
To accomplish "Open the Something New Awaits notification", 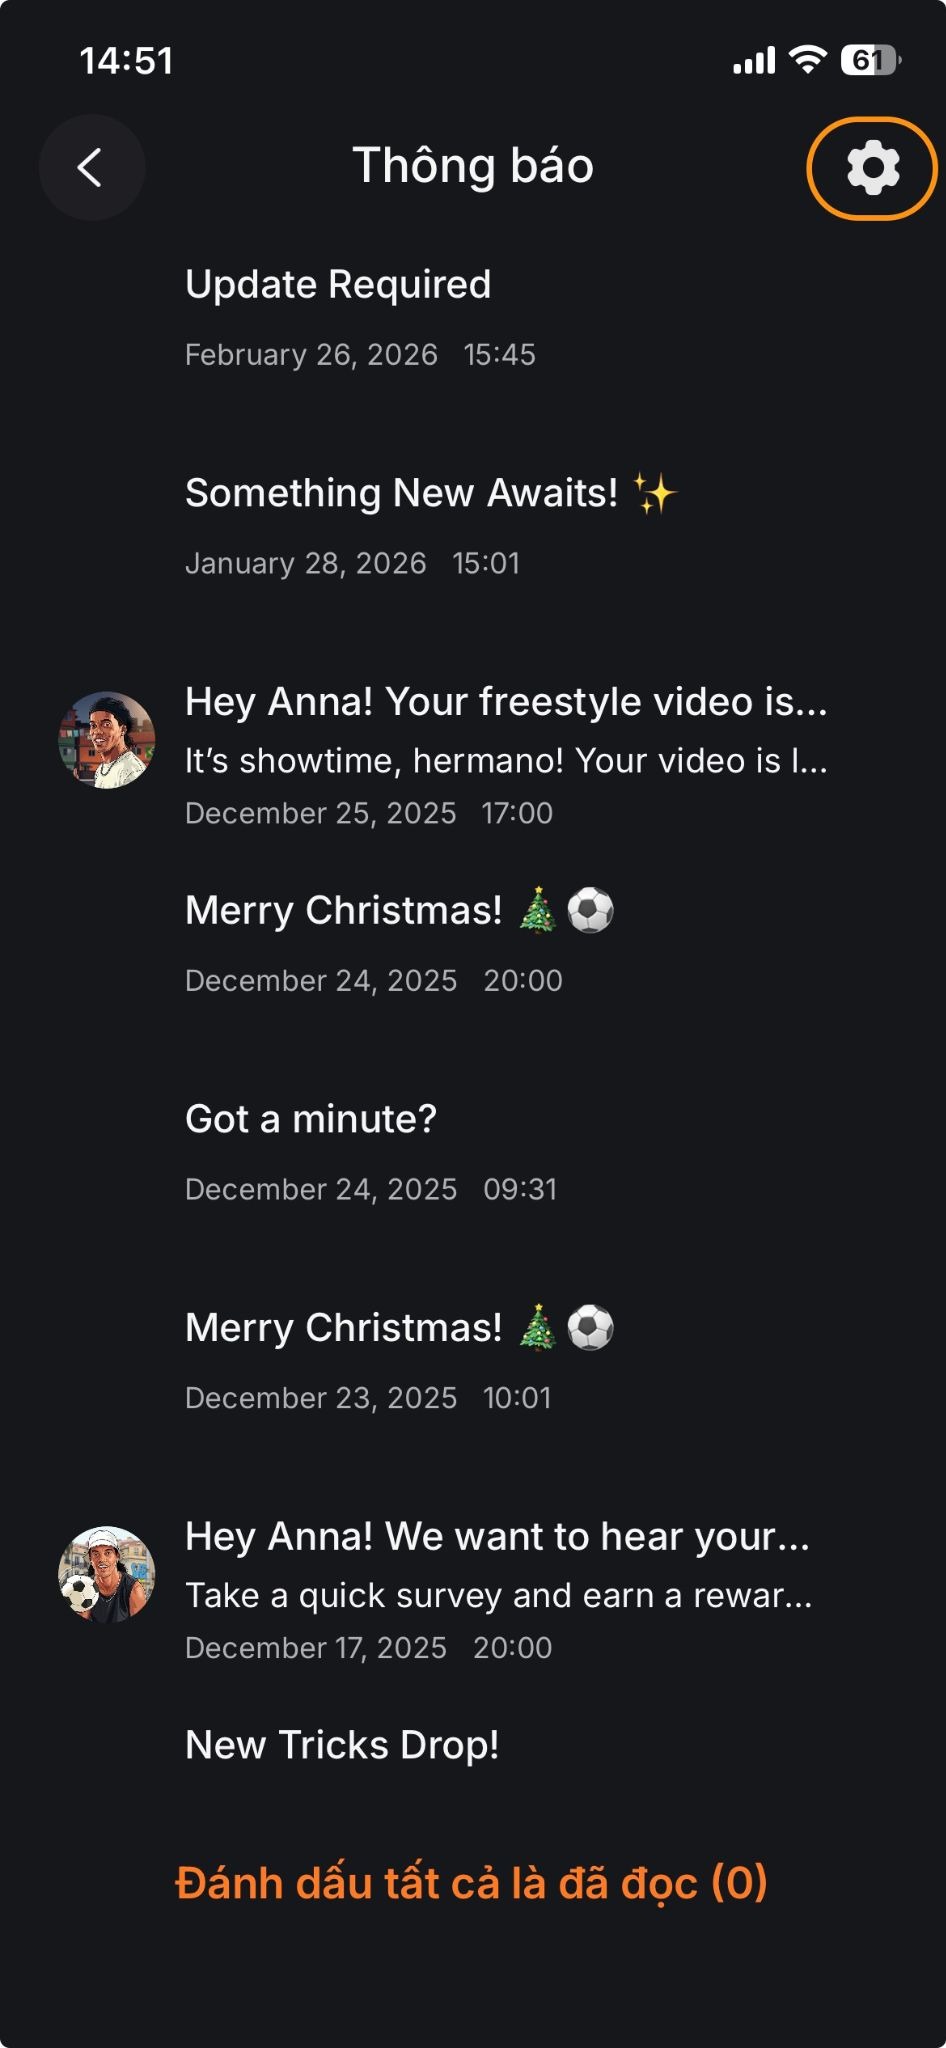I will pyautogui.click(x=402, y=494).
